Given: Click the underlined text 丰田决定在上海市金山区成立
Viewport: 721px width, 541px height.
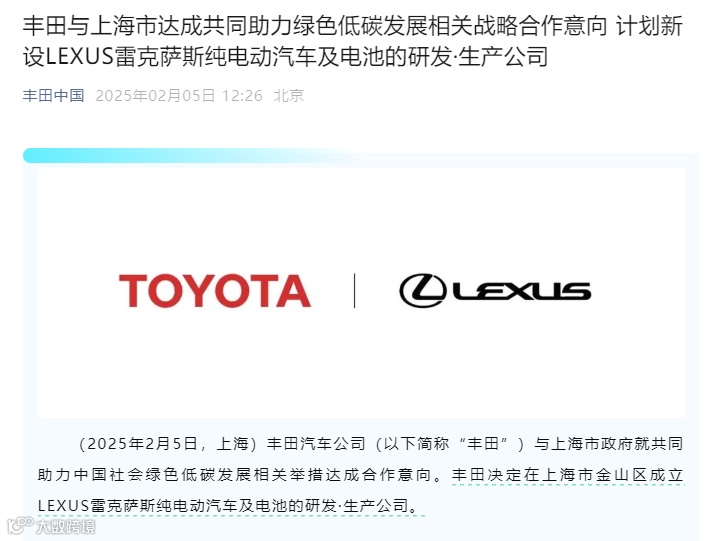Looking at the screenshot, I should click(x=567, y=475).
